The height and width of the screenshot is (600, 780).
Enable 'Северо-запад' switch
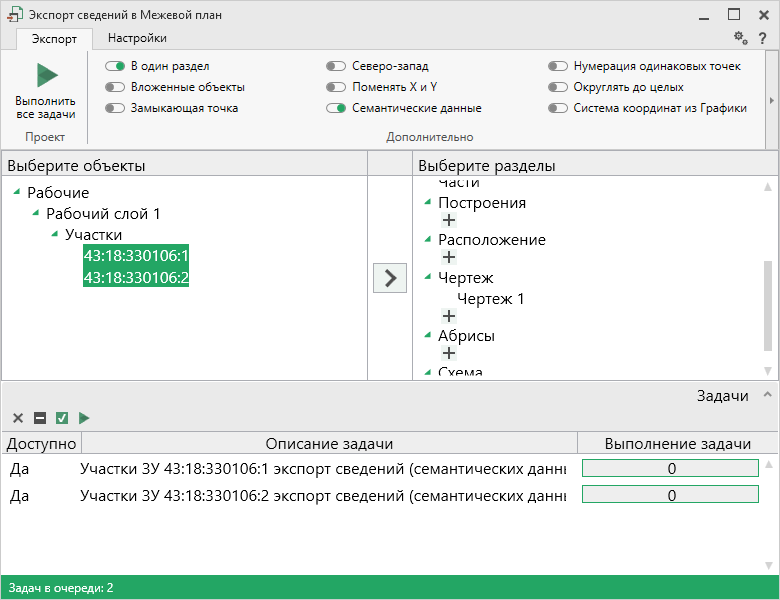pyautogui.click(x=336, y=66)
